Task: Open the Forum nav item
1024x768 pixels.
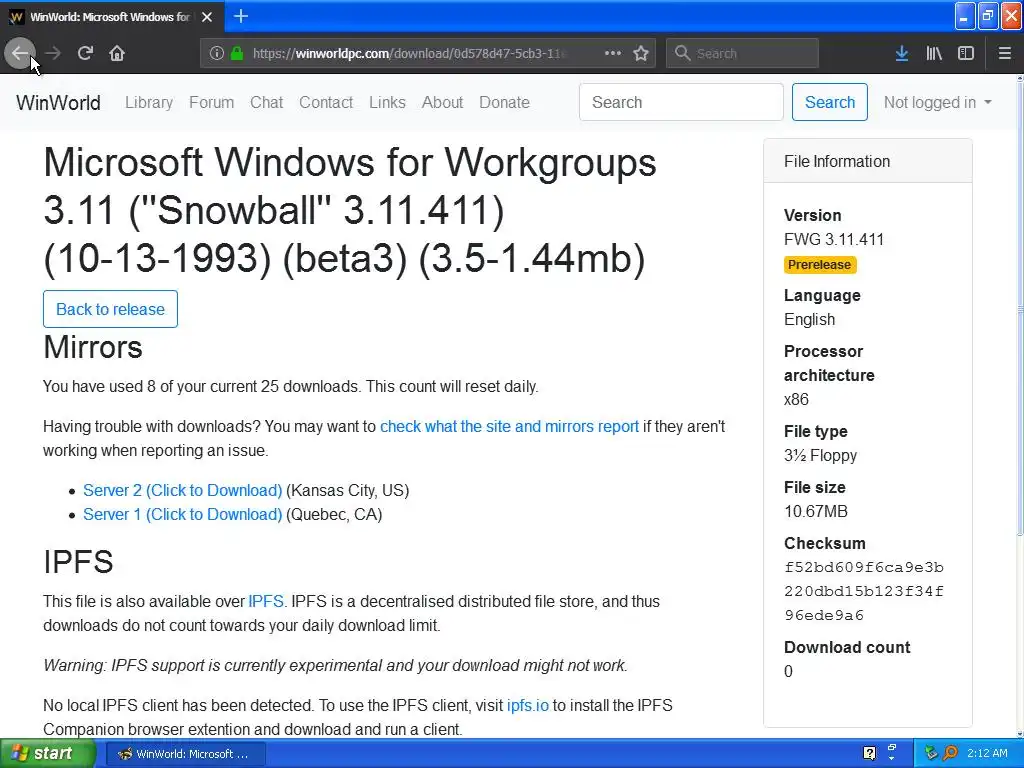Action: click(x=212, y=103)
